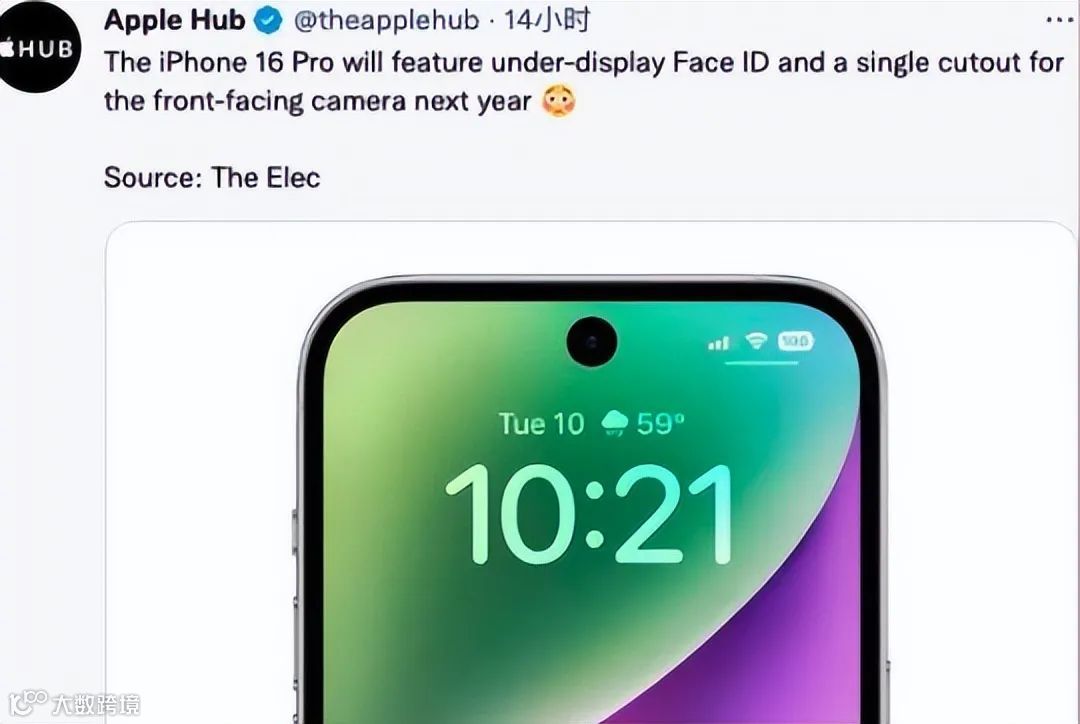Click the 'Source: The Elec' text

pyautogui.click(x=212, y=178)
